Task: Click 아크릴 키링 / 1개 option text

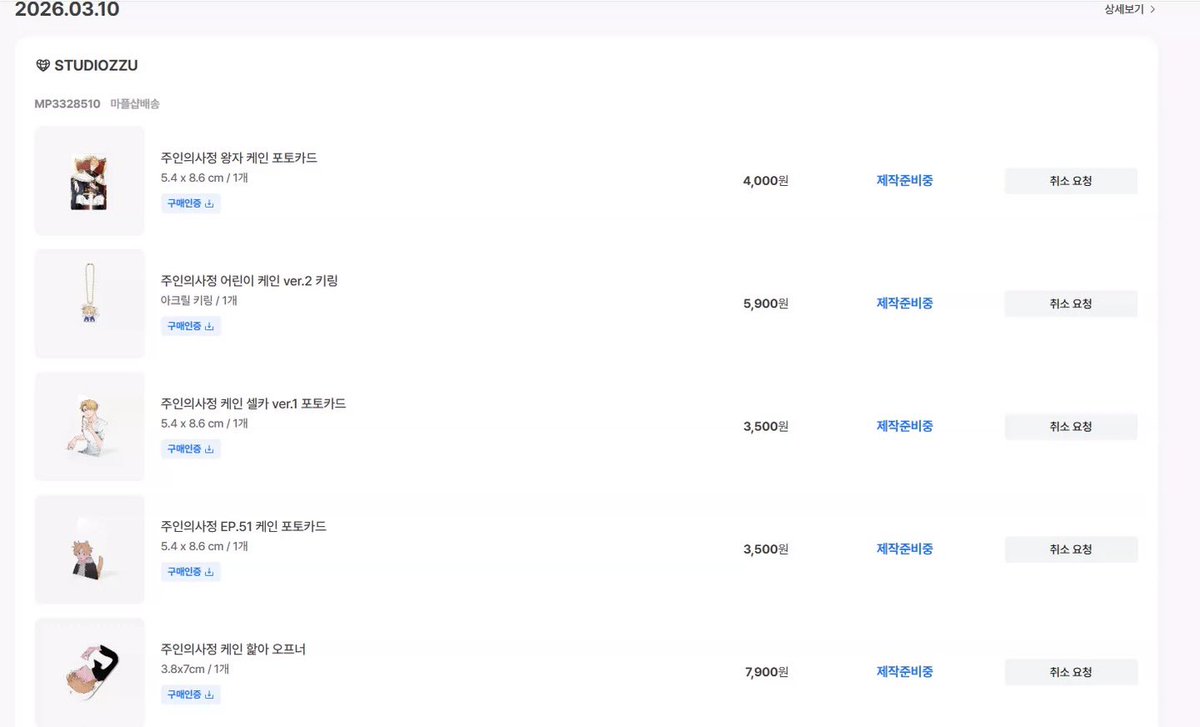Action: (199, 301)
